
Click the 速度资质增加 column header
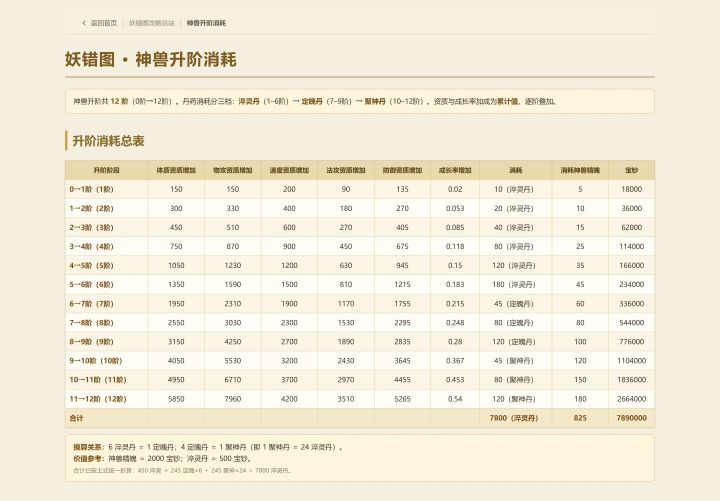(289, 170)
